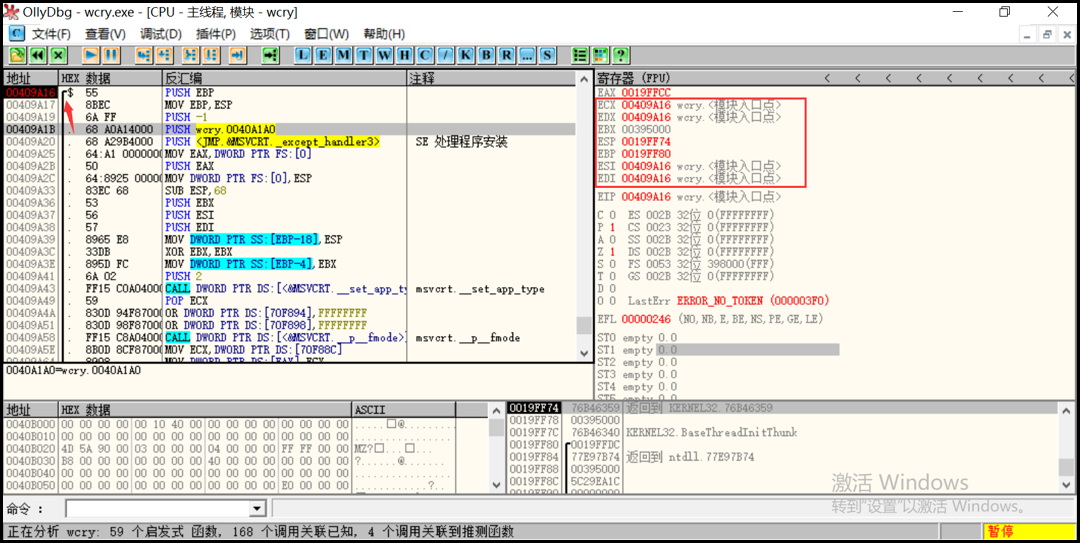
Task: Run the program with the play icon
Action: click(x=91, y=54)
